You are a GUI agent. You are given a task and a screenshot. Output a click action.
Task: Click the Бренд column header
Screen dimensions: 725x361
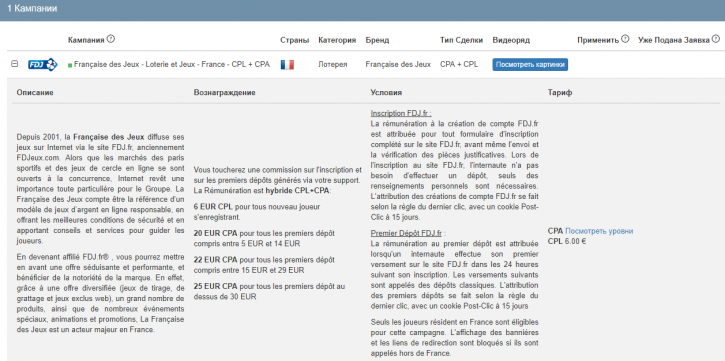pos(377,40)
